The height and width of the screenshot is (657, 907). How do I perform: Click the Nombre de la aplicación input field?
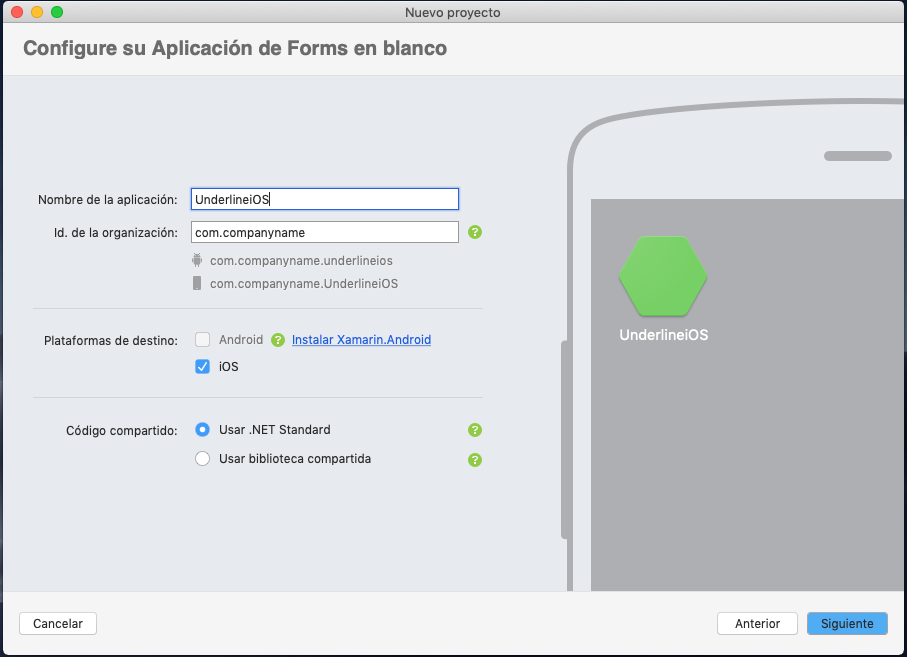coord(324,199)
